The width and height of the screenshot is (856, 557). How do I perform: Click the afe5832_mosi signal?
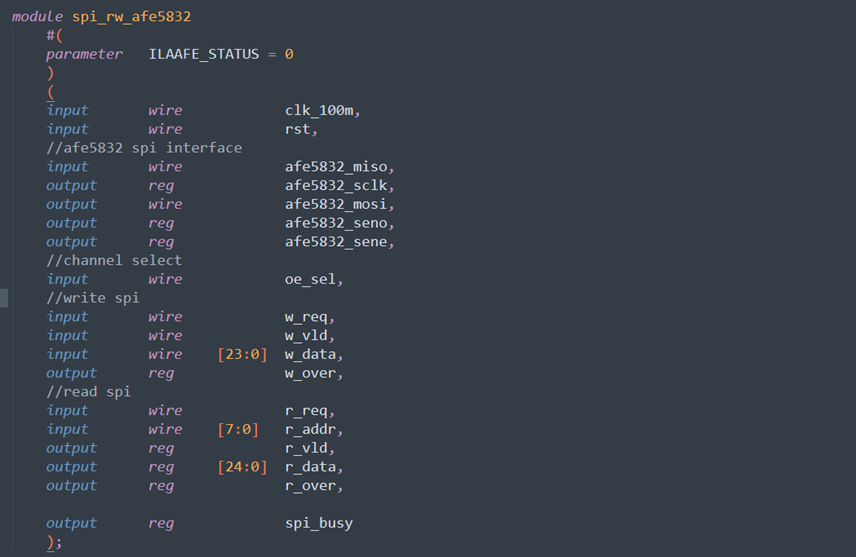tap(336, 204)
